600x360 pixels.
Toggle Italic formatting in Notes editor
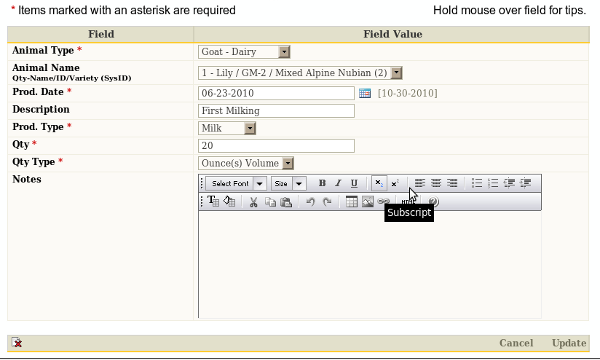point(338,183)
